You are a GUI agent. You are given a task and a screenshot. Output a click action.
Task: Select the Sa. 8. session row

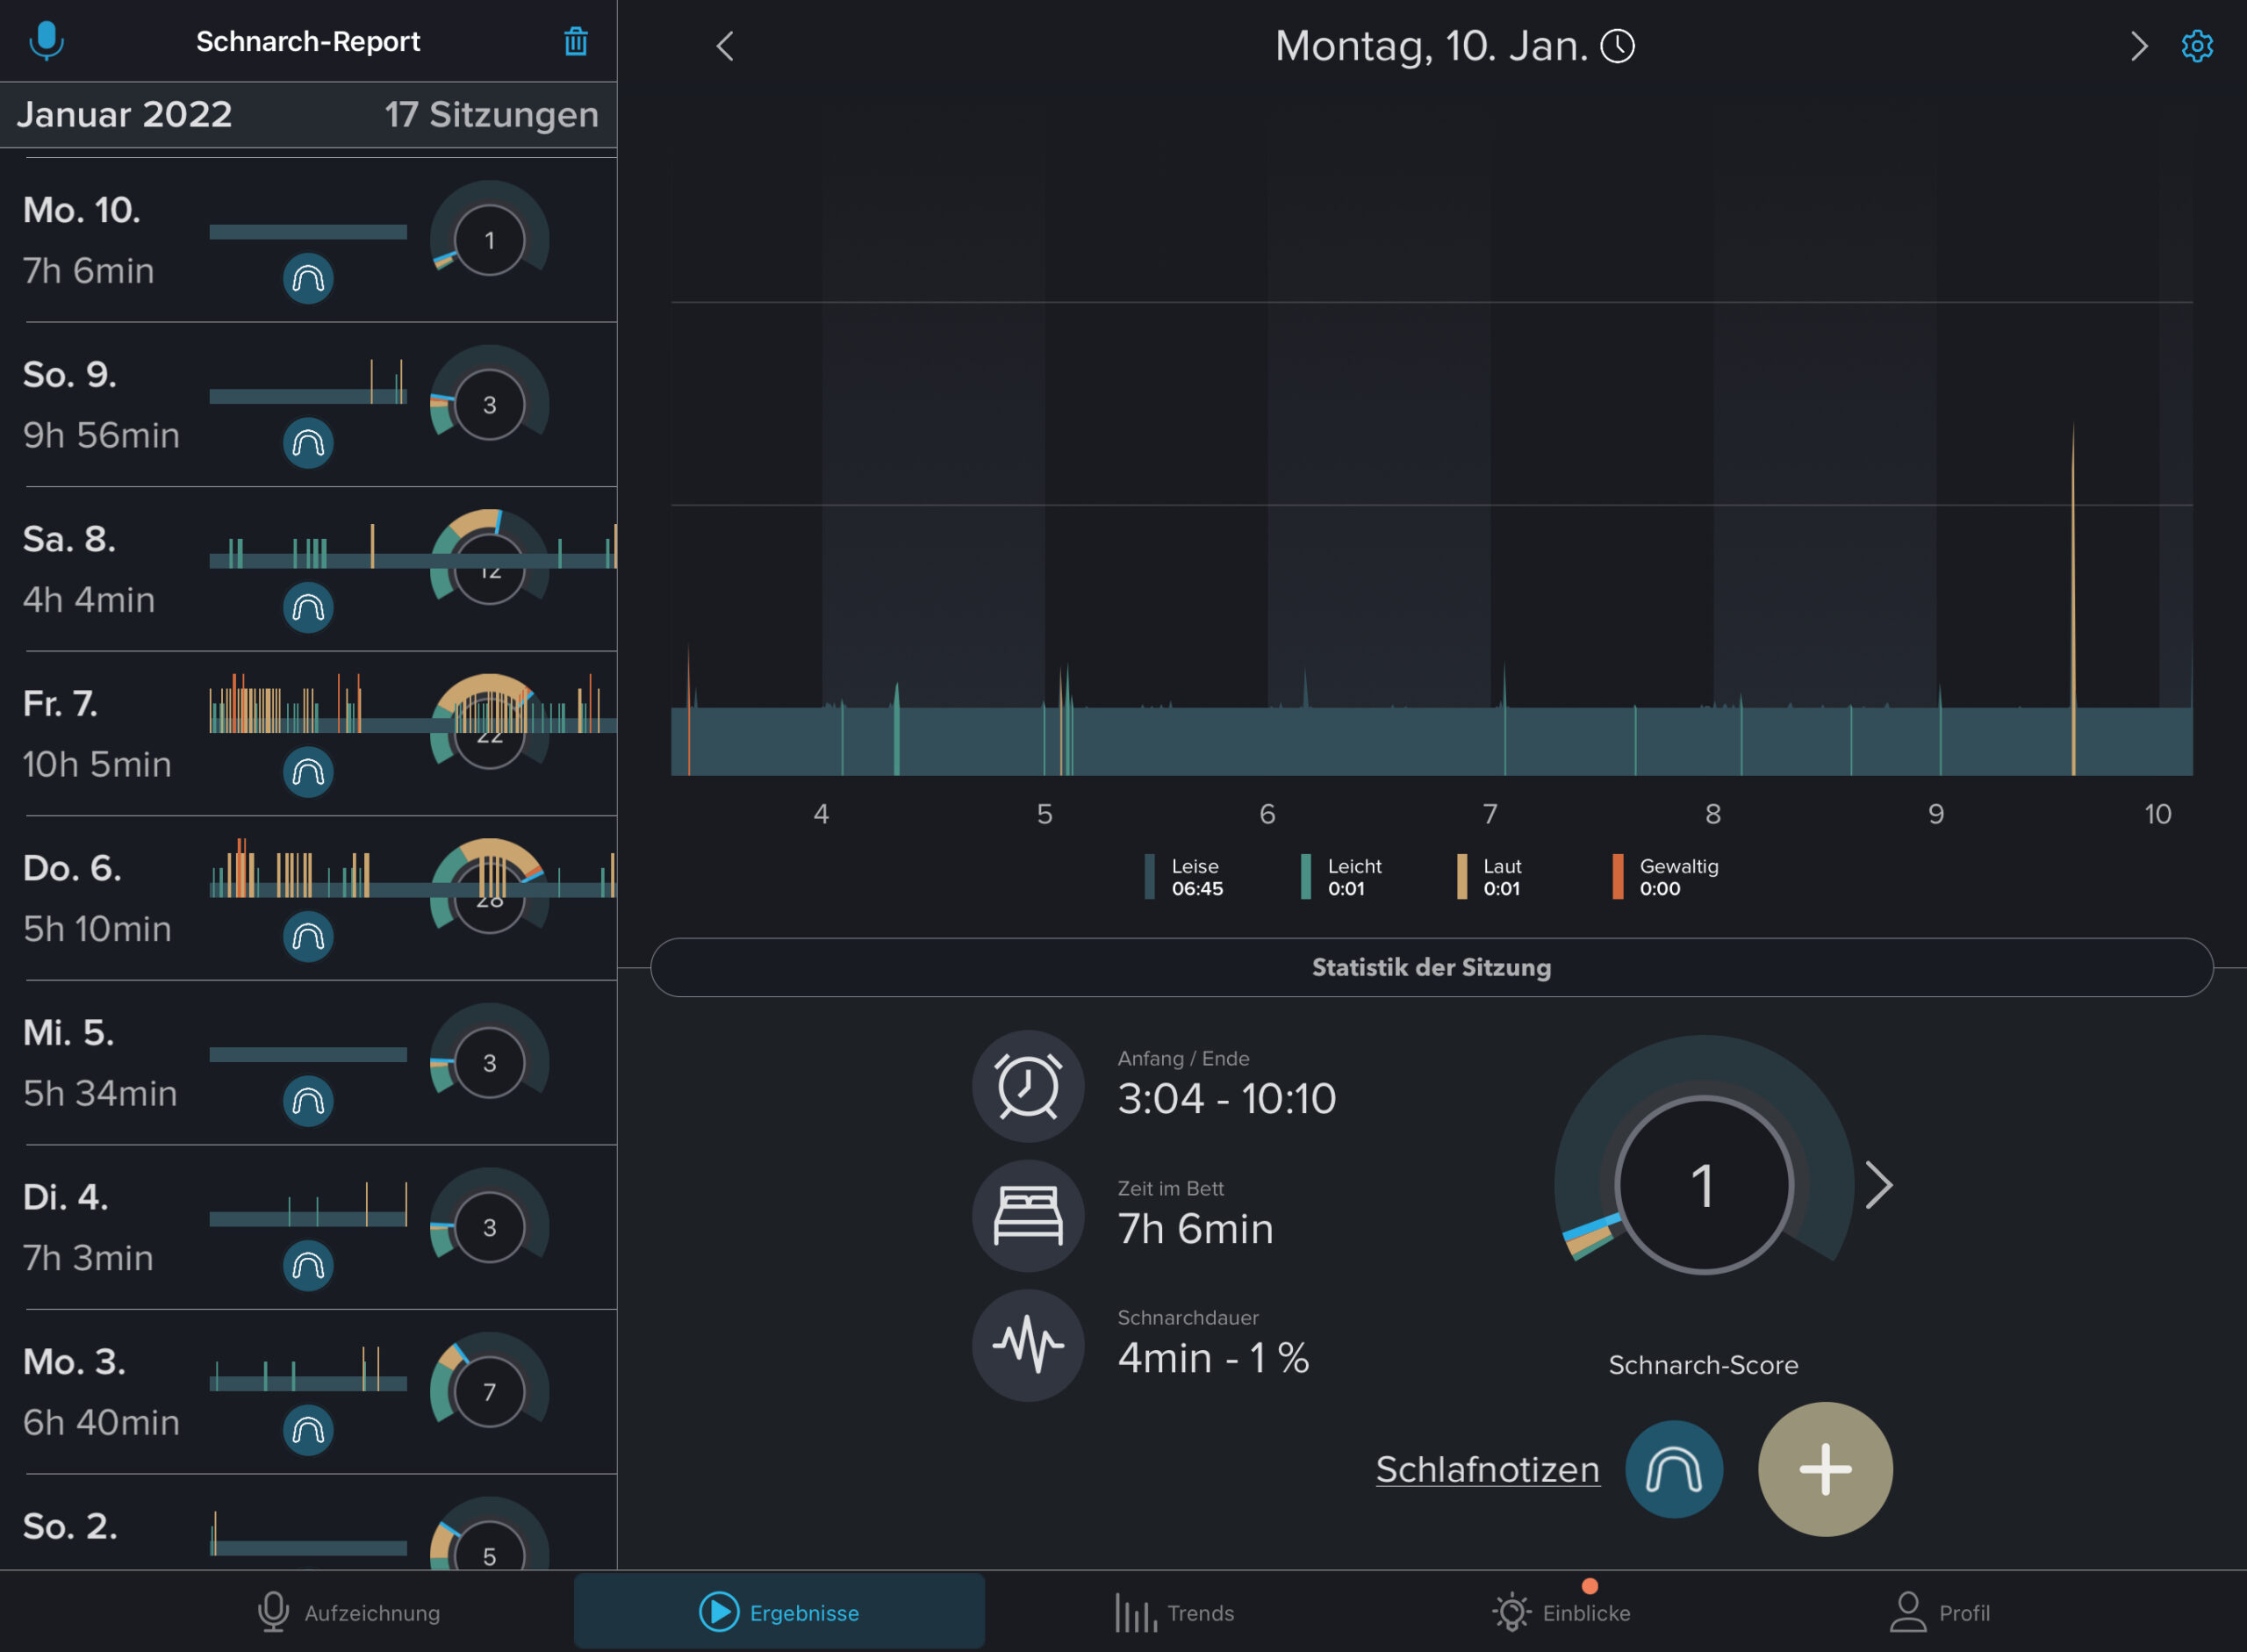click(x=100, y=569)
